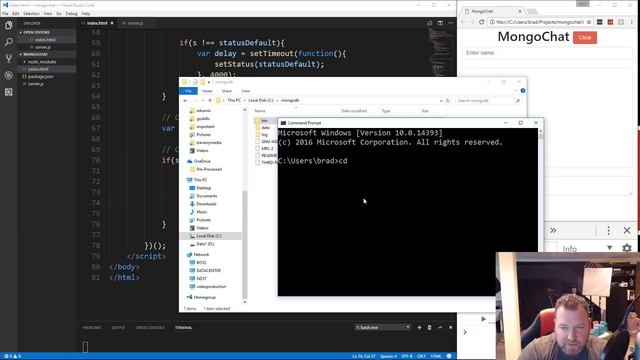Add a new terminal with the plus icon
Viewport: 640px width, 360px height.
tap(419, 327)
